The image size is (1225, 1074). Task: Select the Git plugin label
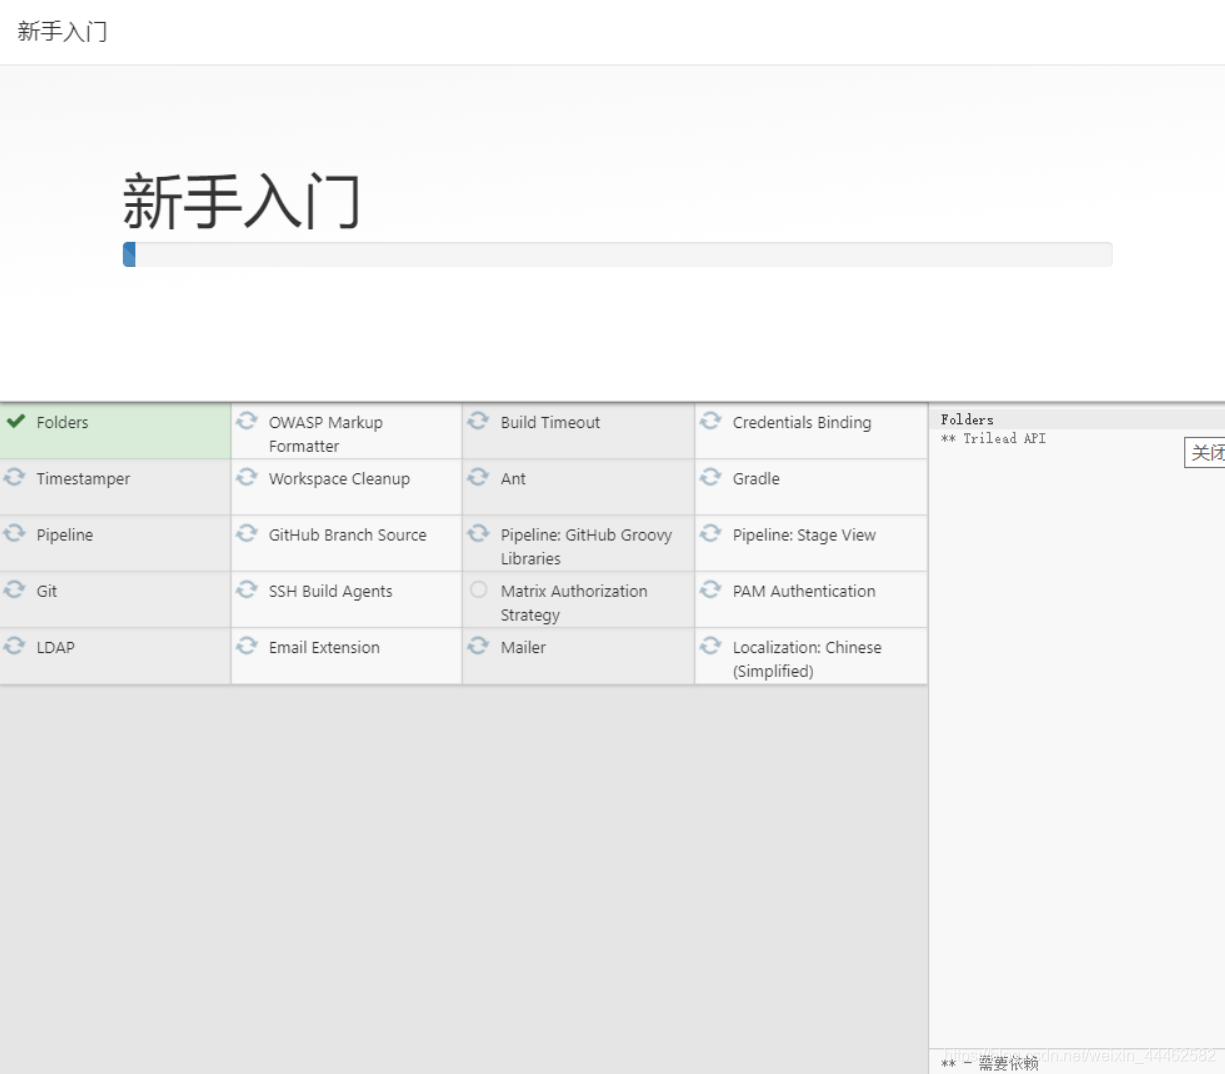(x=47, y=591)
